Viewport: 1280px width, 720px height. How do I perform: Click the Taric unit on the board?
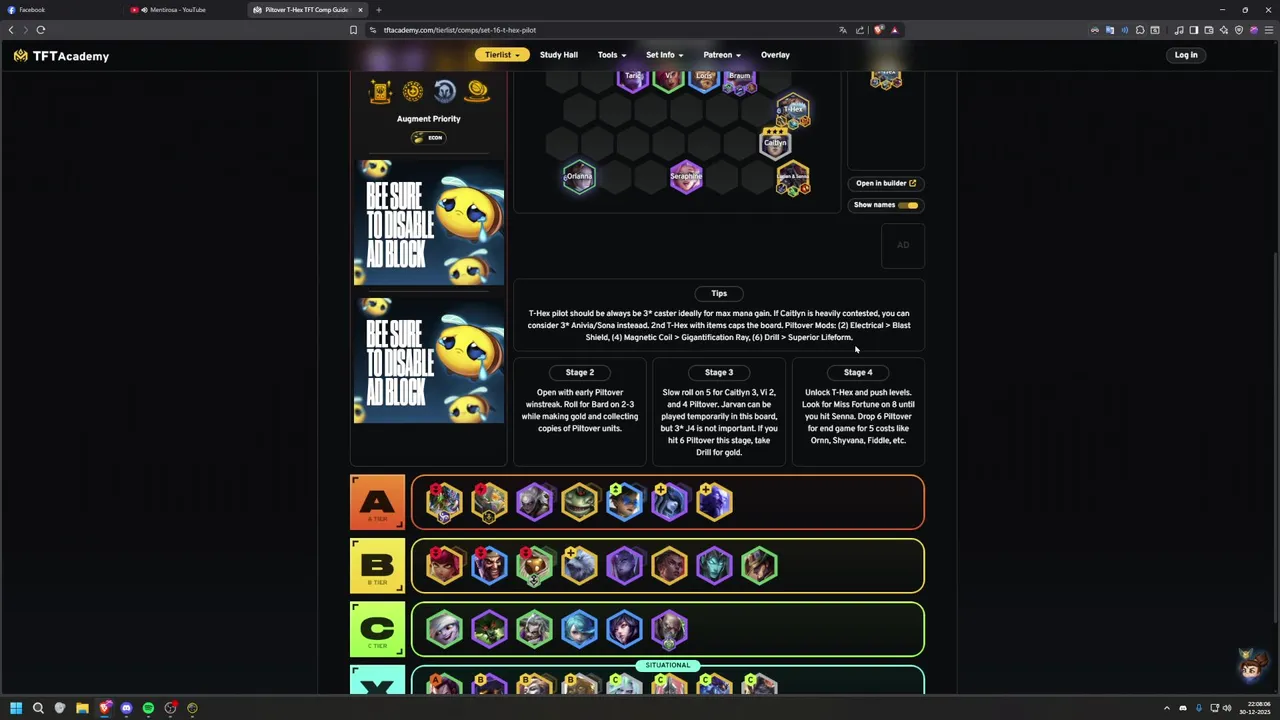coord(633,80)
